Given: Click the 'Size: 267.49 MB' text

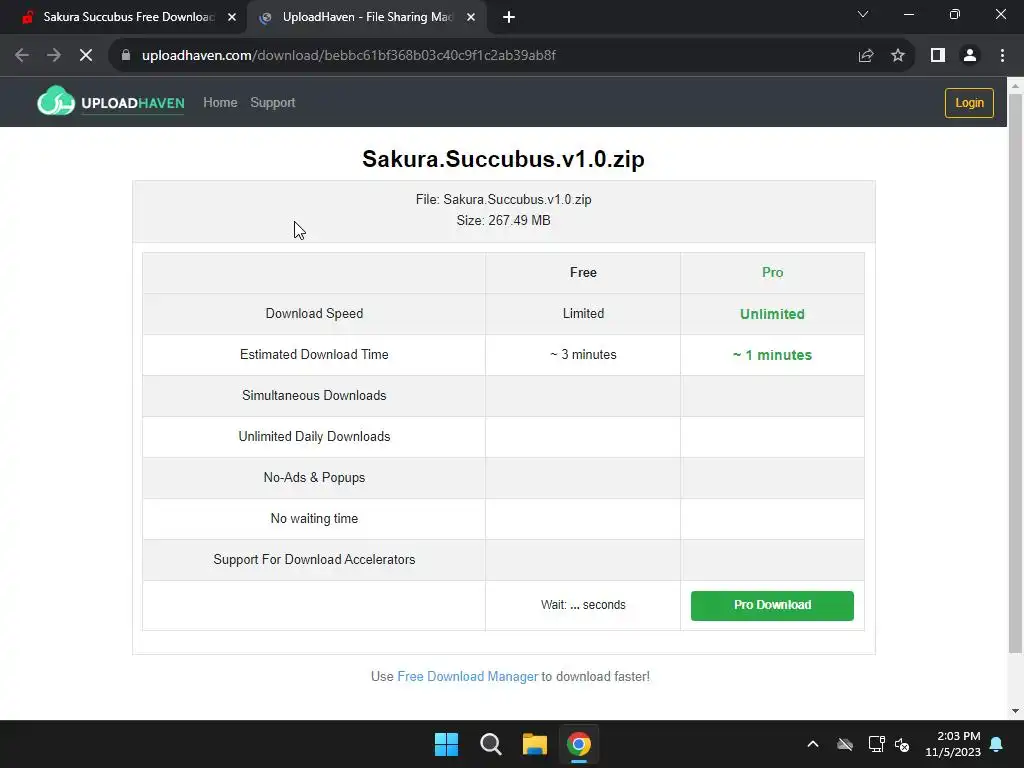Looking at the screenshot, I should point(504,221).
